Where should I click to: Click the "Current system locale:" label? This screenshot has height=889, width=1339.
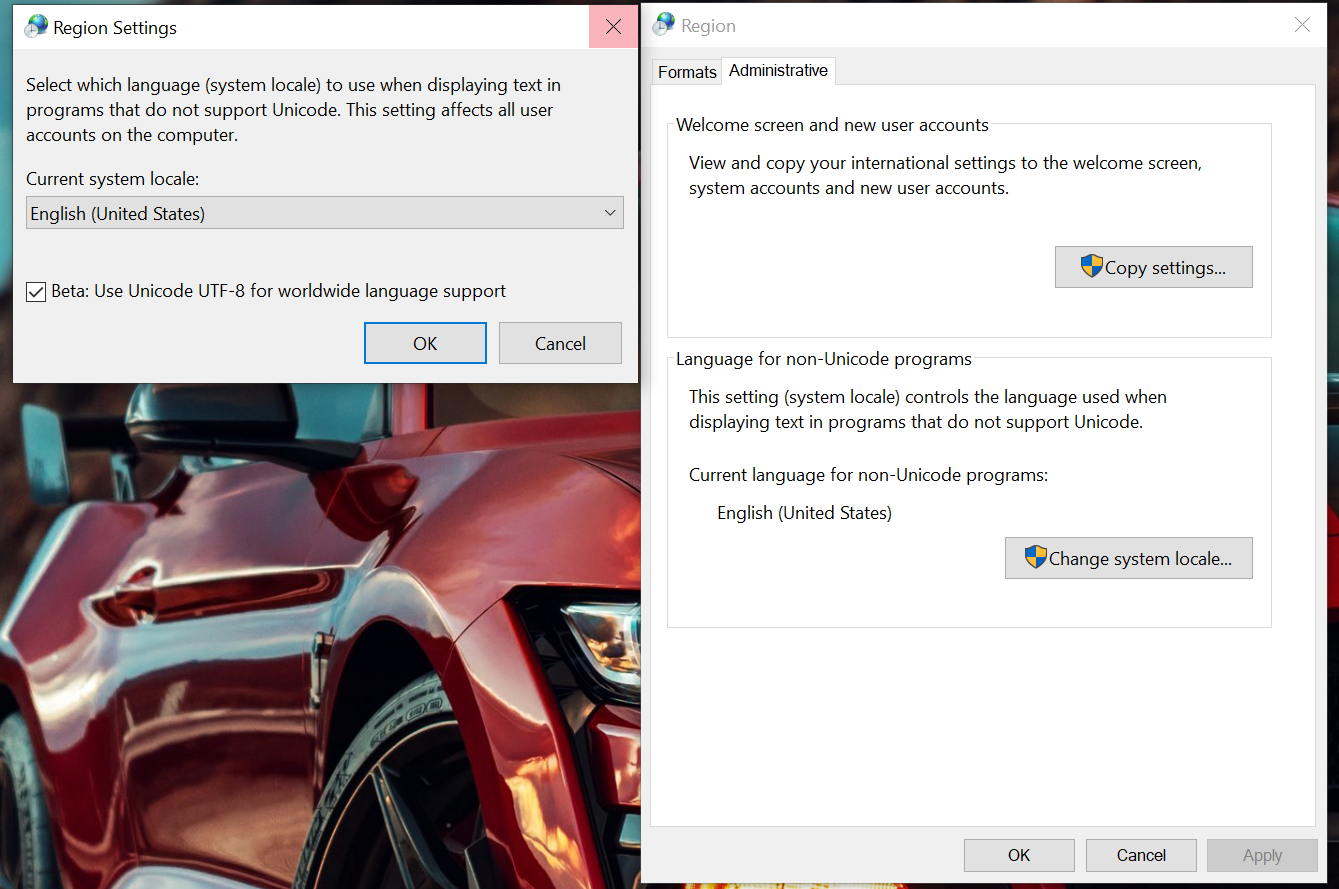[x=113, y=179]
